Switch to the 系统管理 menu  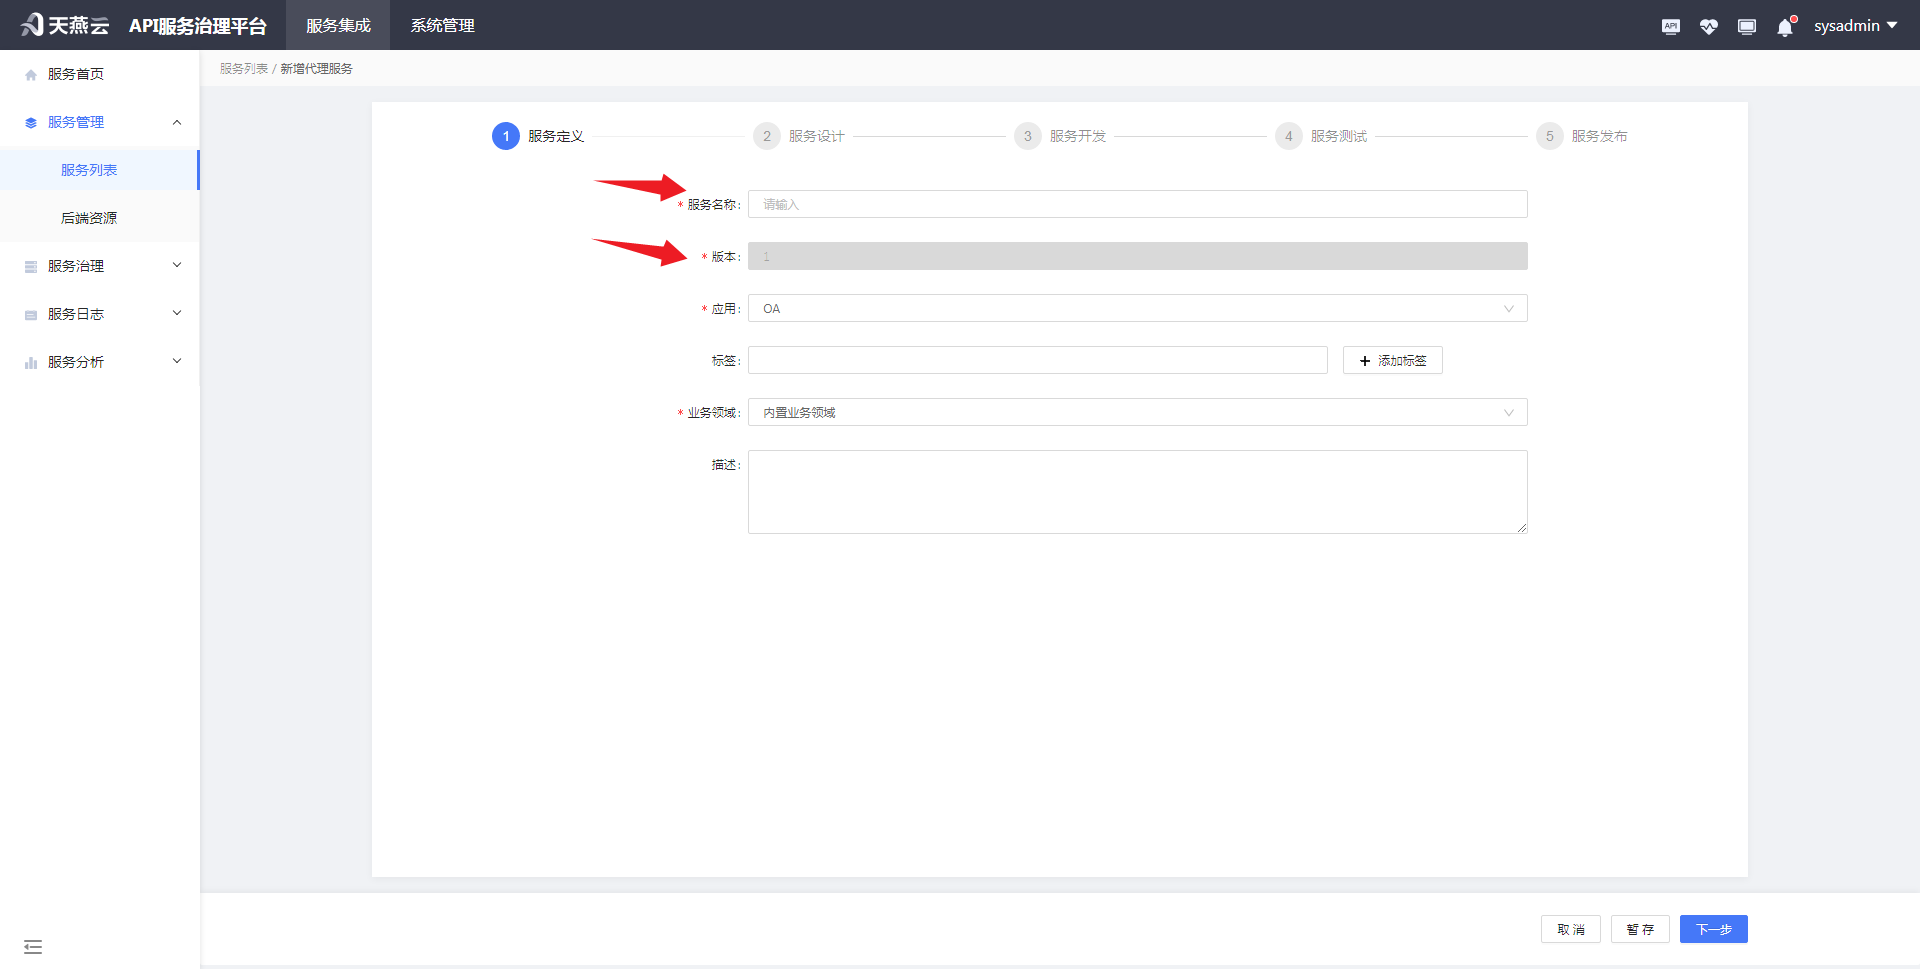442,25
